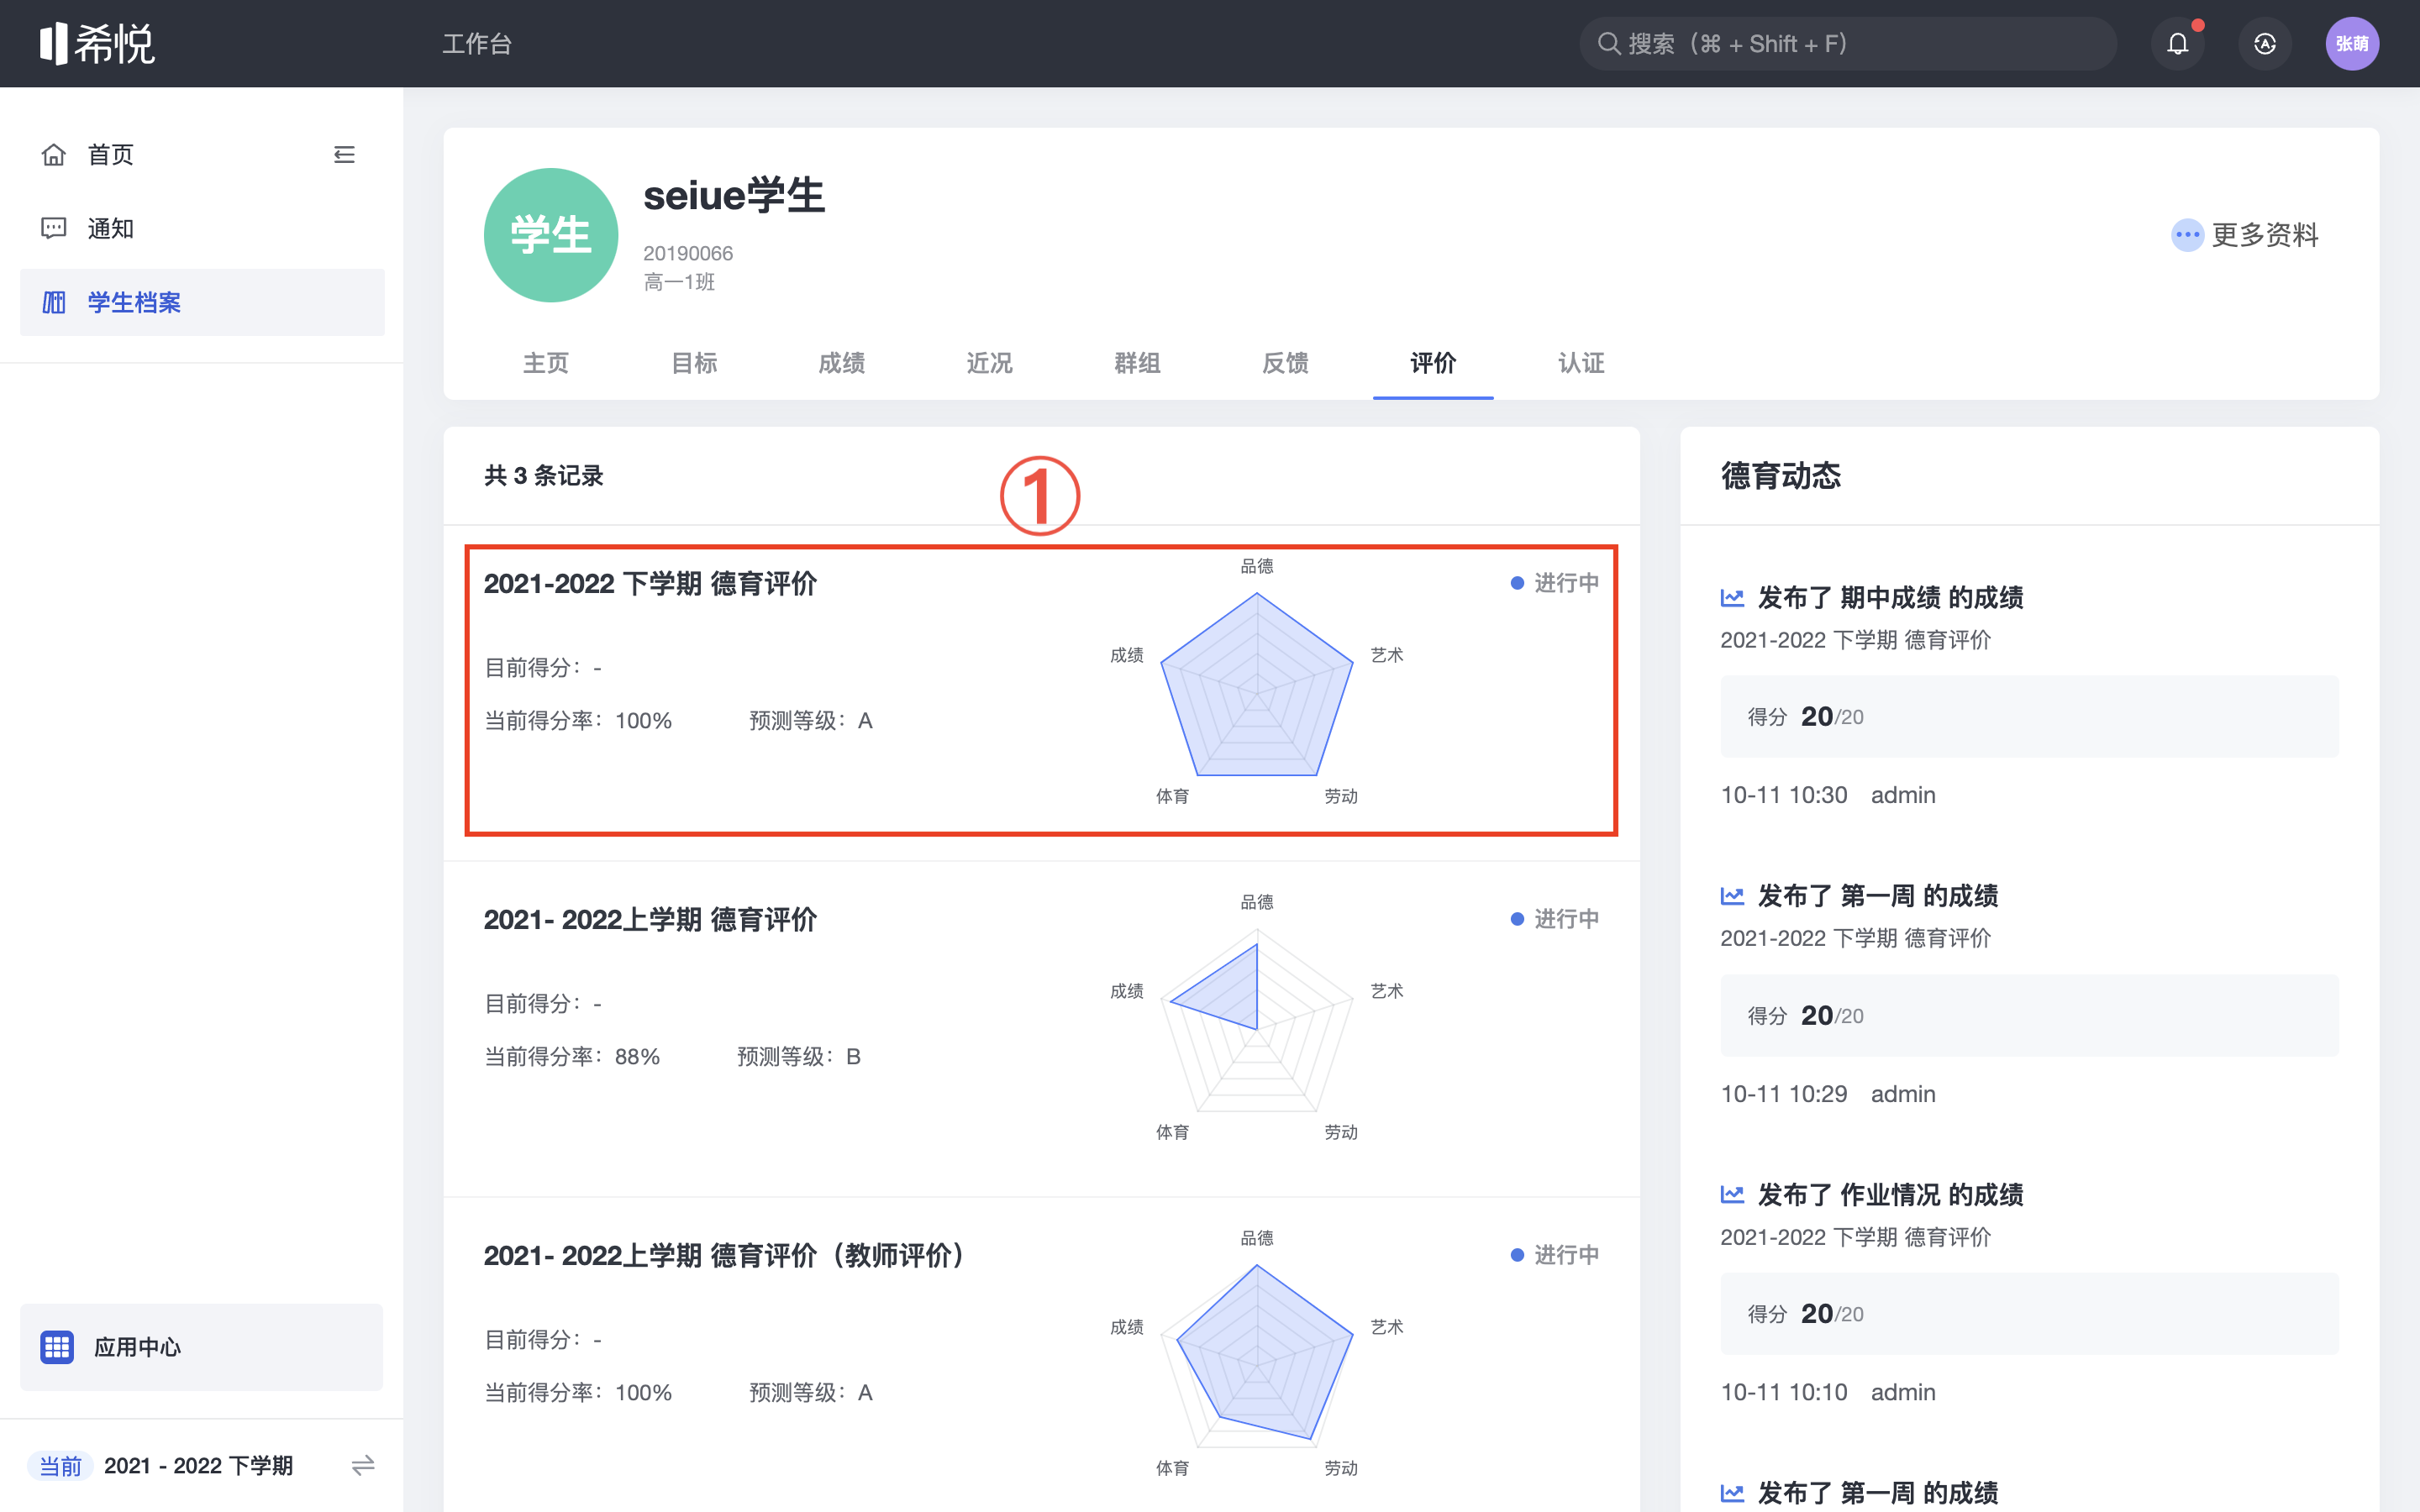Click the 得分 20/20 box under 作业情况
The width and height of the screenshot is (2420, 1512).
click(x=2029, y=1313)
